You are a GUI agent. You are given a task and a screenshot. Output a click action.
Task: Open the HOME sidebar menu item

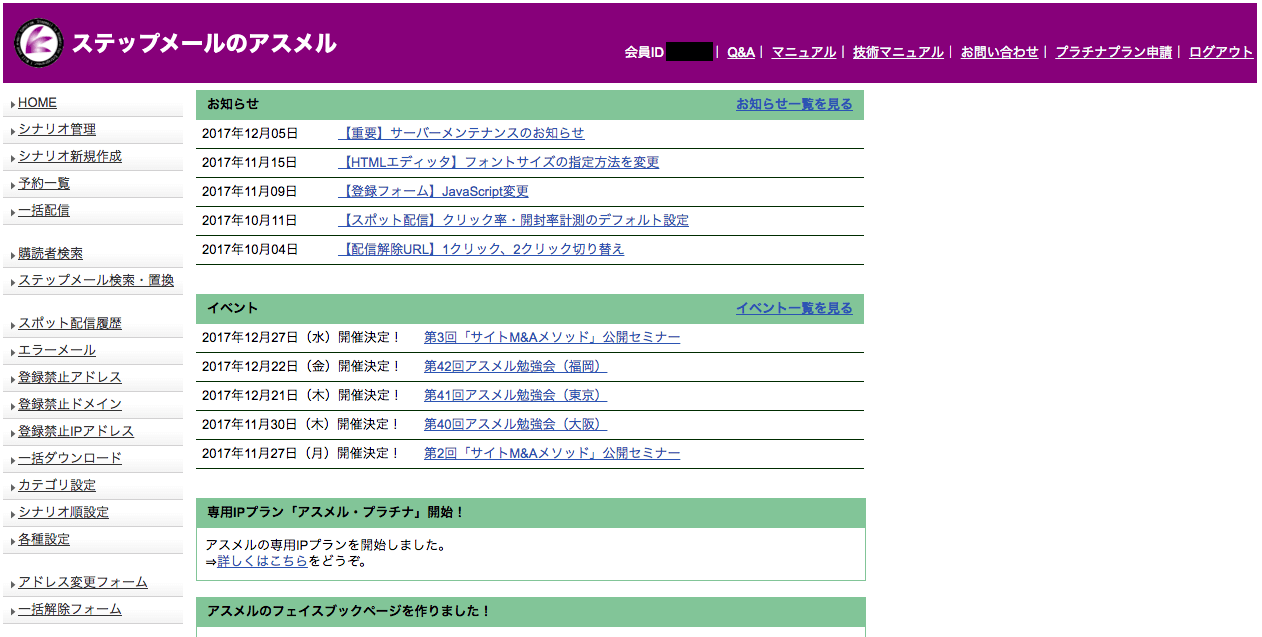click(37, 103)
